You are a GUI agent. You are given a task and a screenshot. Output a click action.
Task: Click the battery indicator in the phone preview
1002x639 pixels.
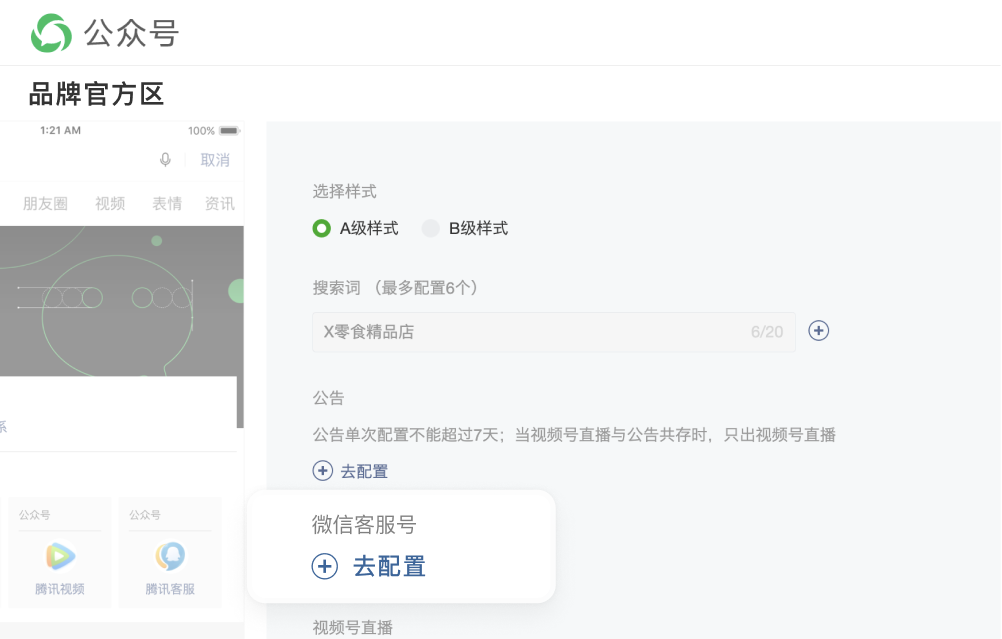point(231,130)
